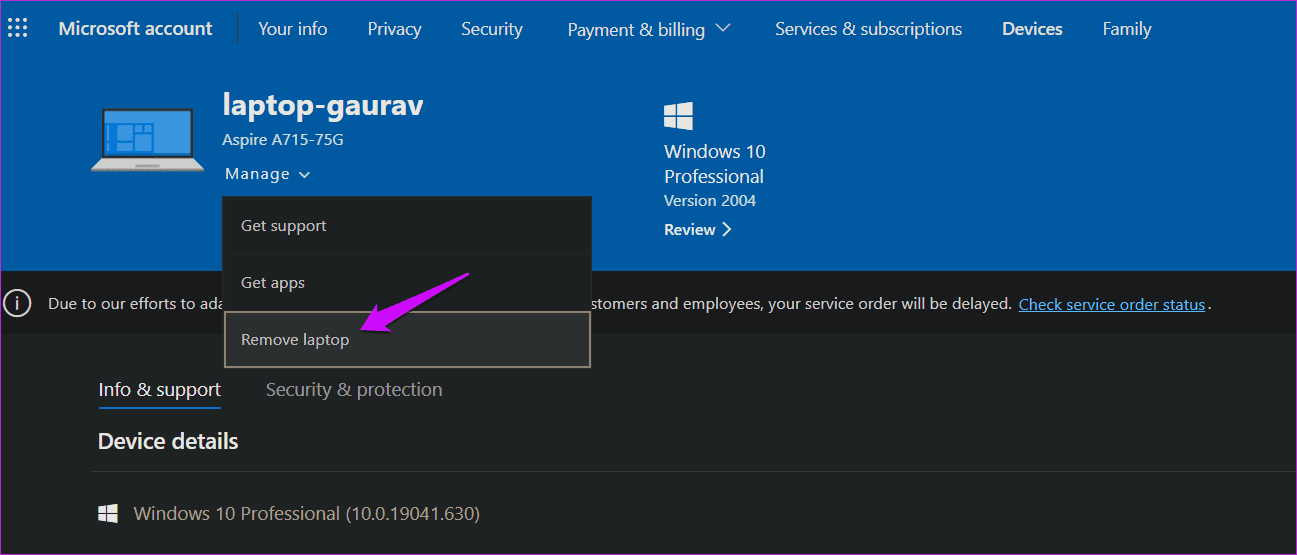The height and width of the screenshot is (555, 1297).
Task: Open the Family page
Action: [x=1127, y=29]
